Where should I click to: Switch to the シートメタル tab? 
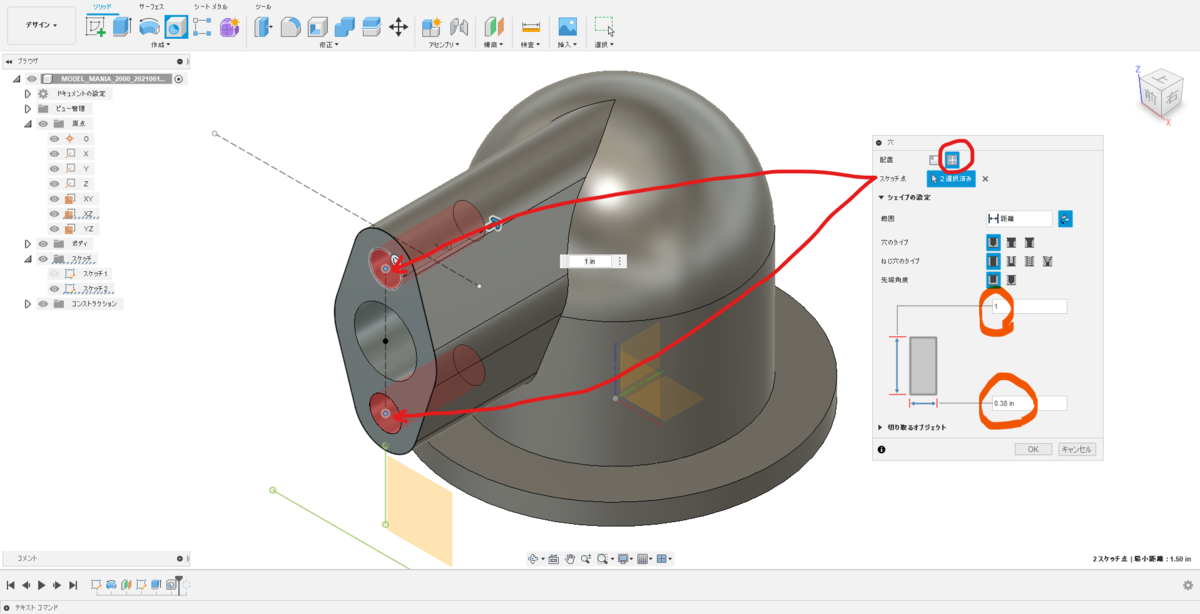pyautogui.click(x=210, y=6)
